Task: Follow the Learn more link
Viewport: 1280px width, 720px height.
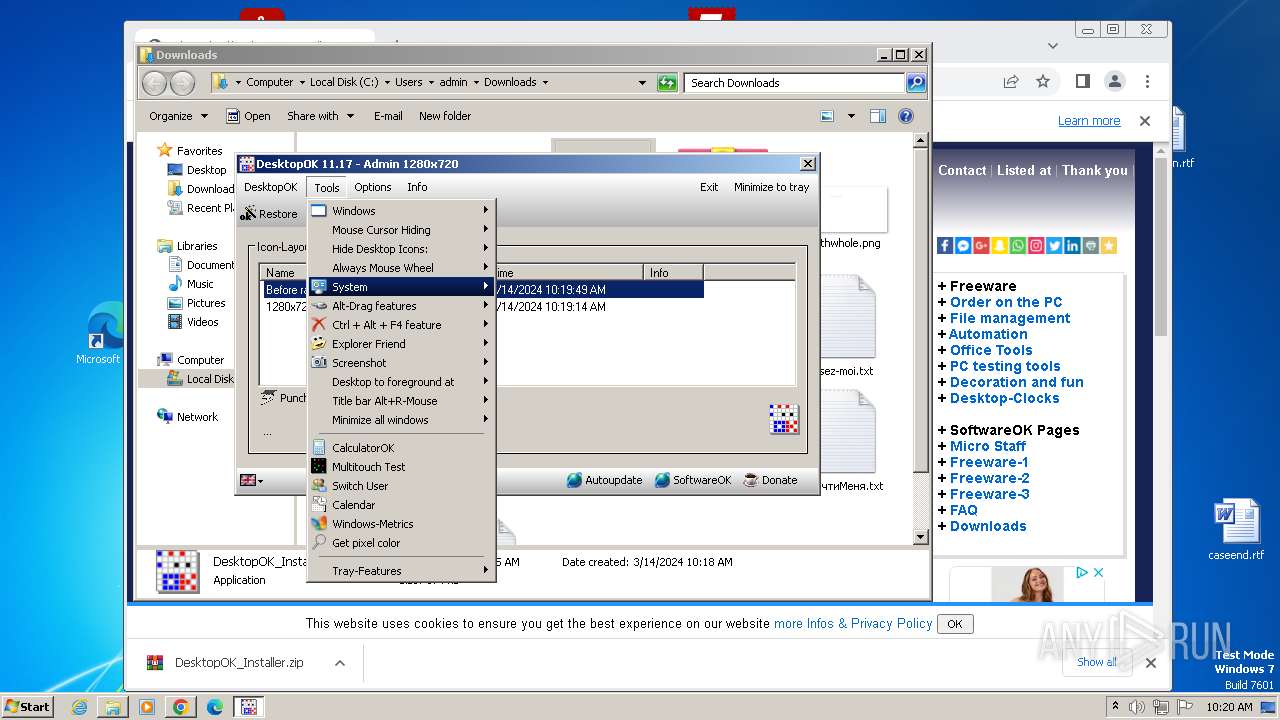Action: pos(1089,121)
